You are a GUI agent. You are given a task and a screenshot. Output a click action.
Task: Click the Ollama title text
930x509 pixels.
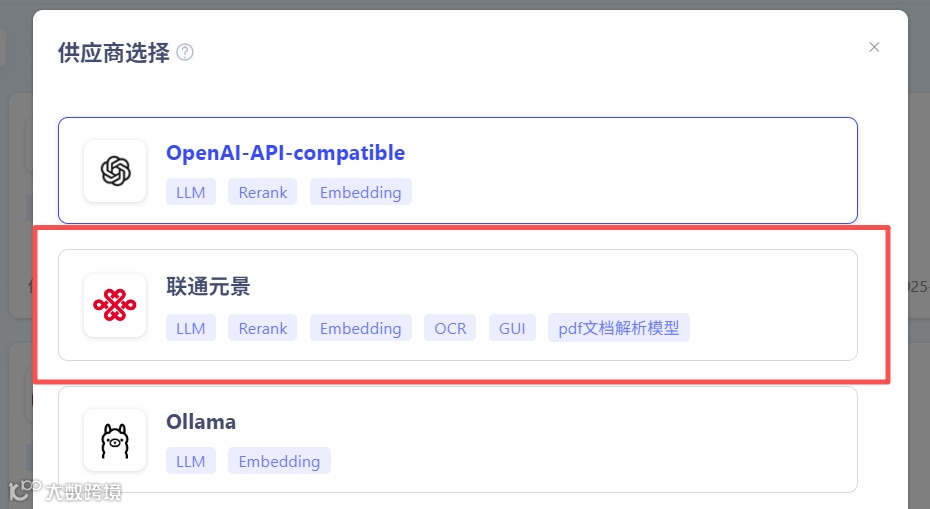(x=201, y=422)
